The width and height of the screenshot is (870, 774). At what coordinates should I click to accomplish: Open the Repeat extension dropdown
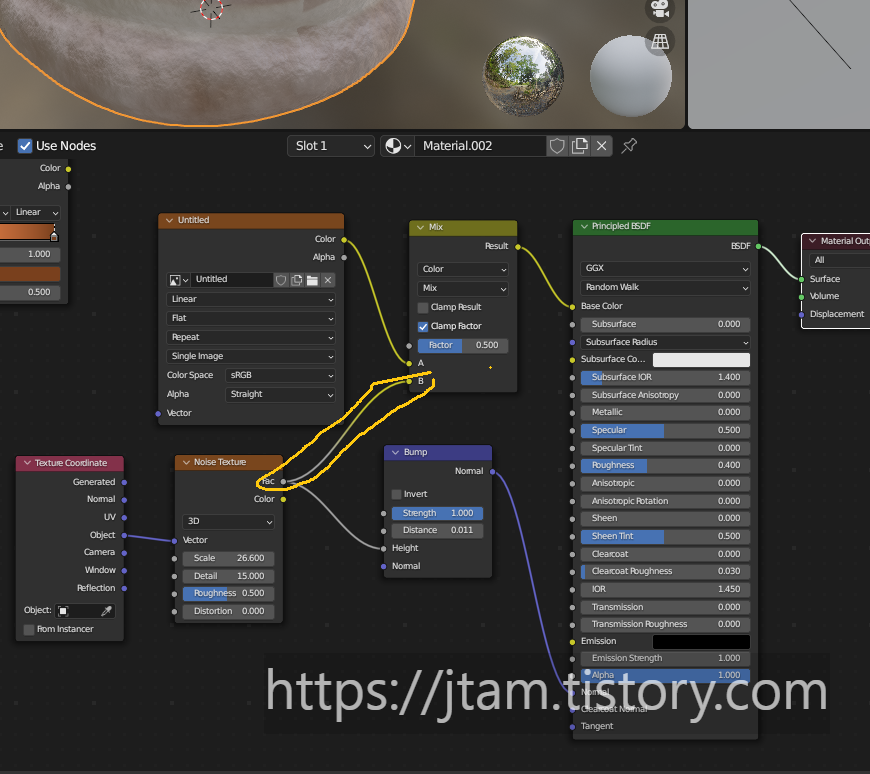tap(251, 337)
